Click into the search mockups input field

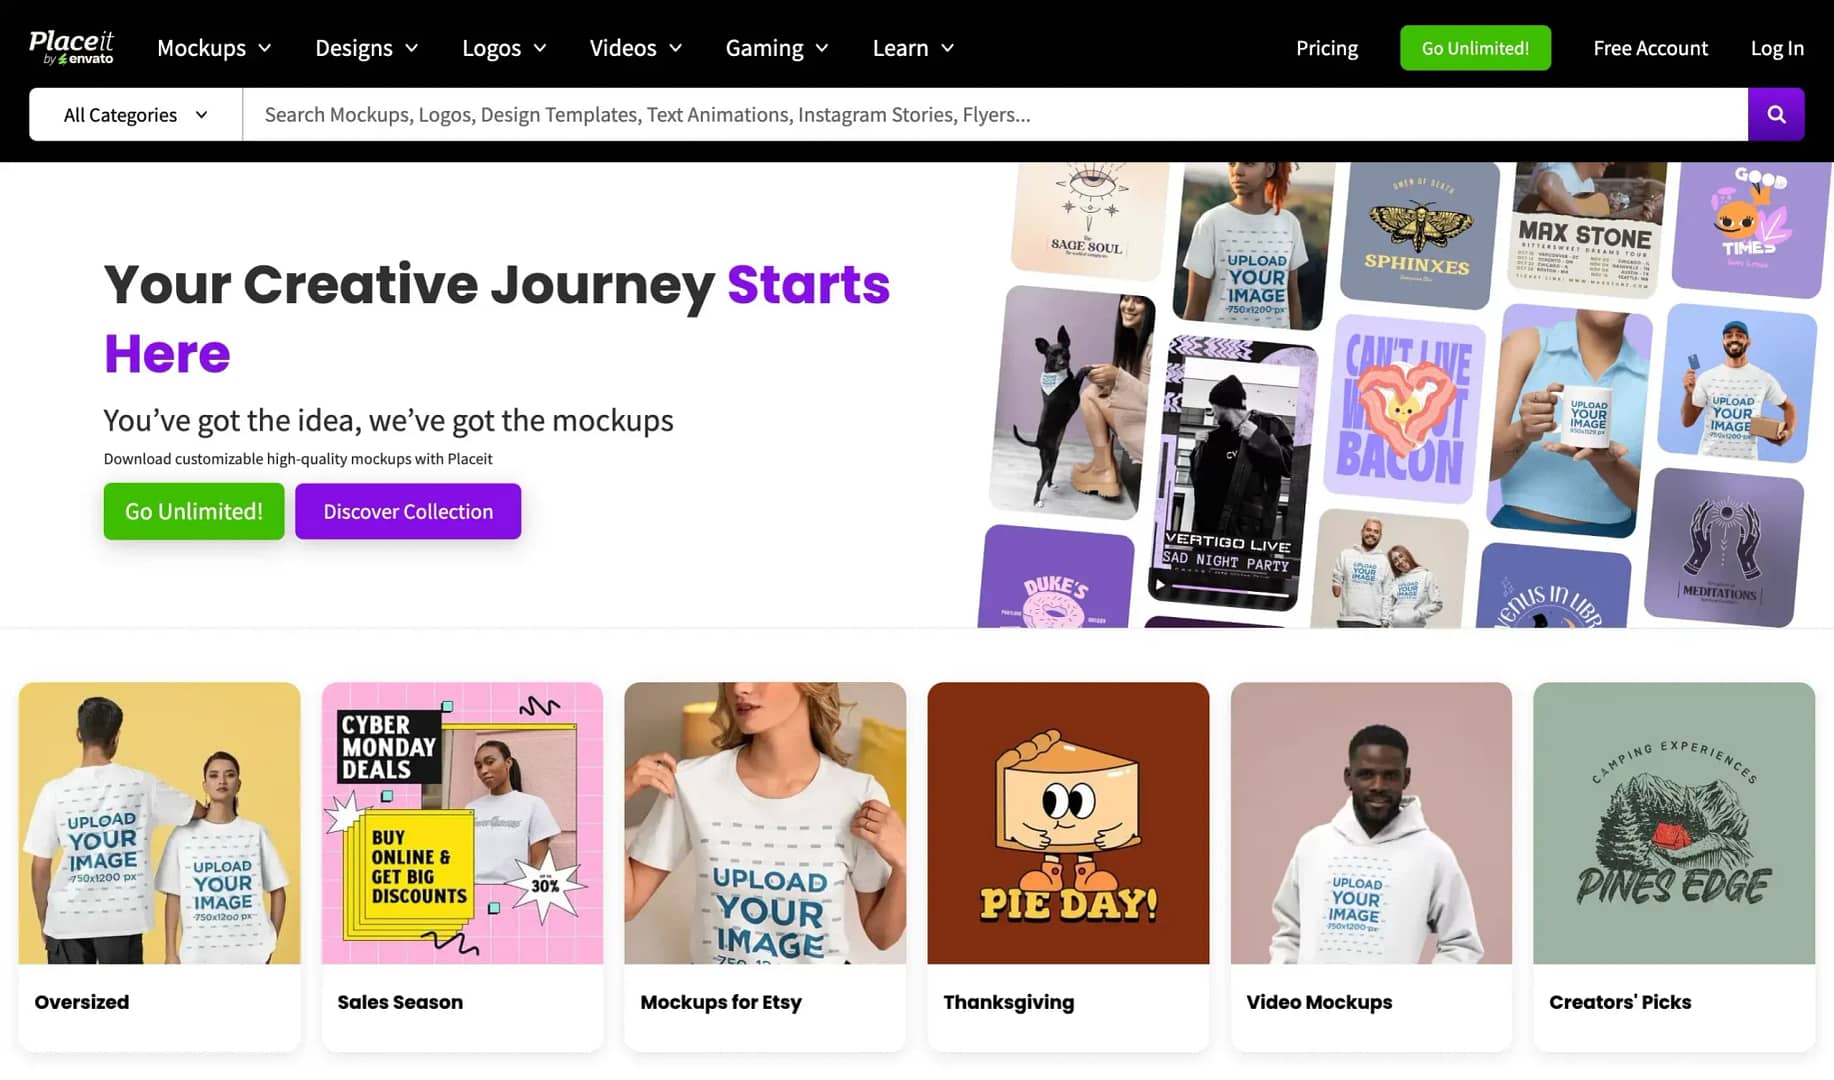coord(995,114)
